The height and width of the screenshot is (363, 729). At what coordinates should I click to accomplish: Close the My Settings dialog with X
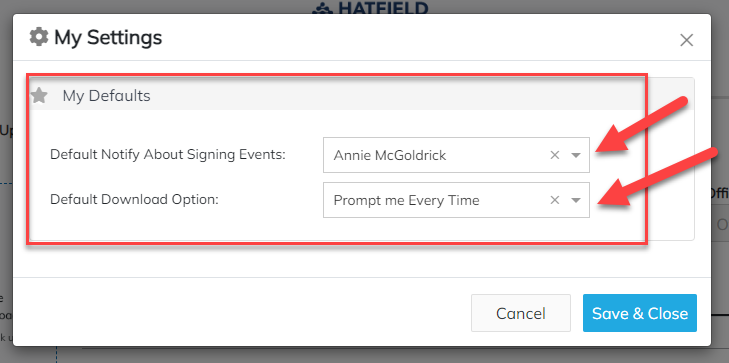pyautogui.click(x=686, y=40)
